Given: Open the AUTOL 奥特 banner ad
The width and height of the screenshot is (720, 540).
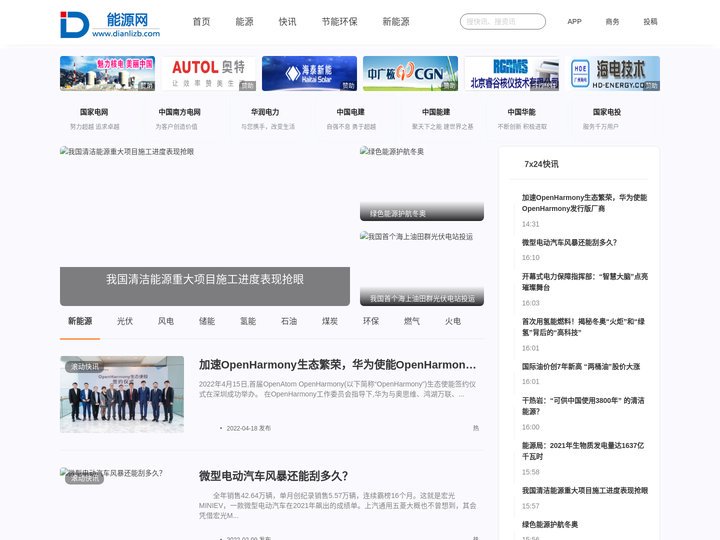Looking at the screenshot, I should [x=208, y=73].
